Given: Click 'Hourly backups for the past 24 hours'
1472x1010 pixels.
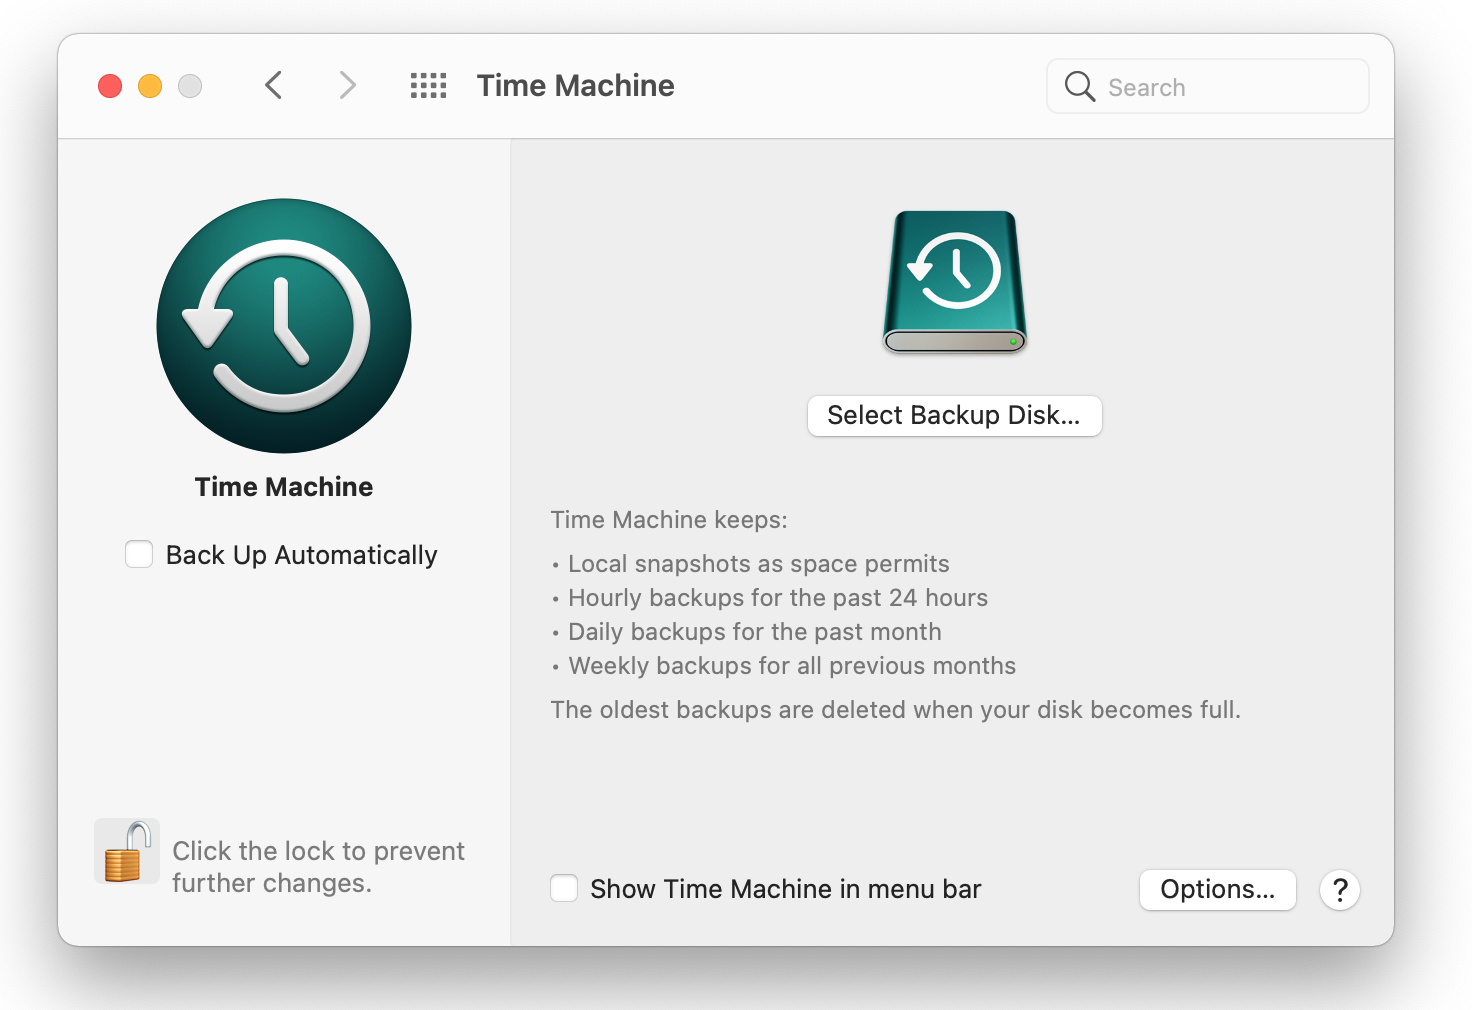Looking at the screenshot, I should pos(778,598).
